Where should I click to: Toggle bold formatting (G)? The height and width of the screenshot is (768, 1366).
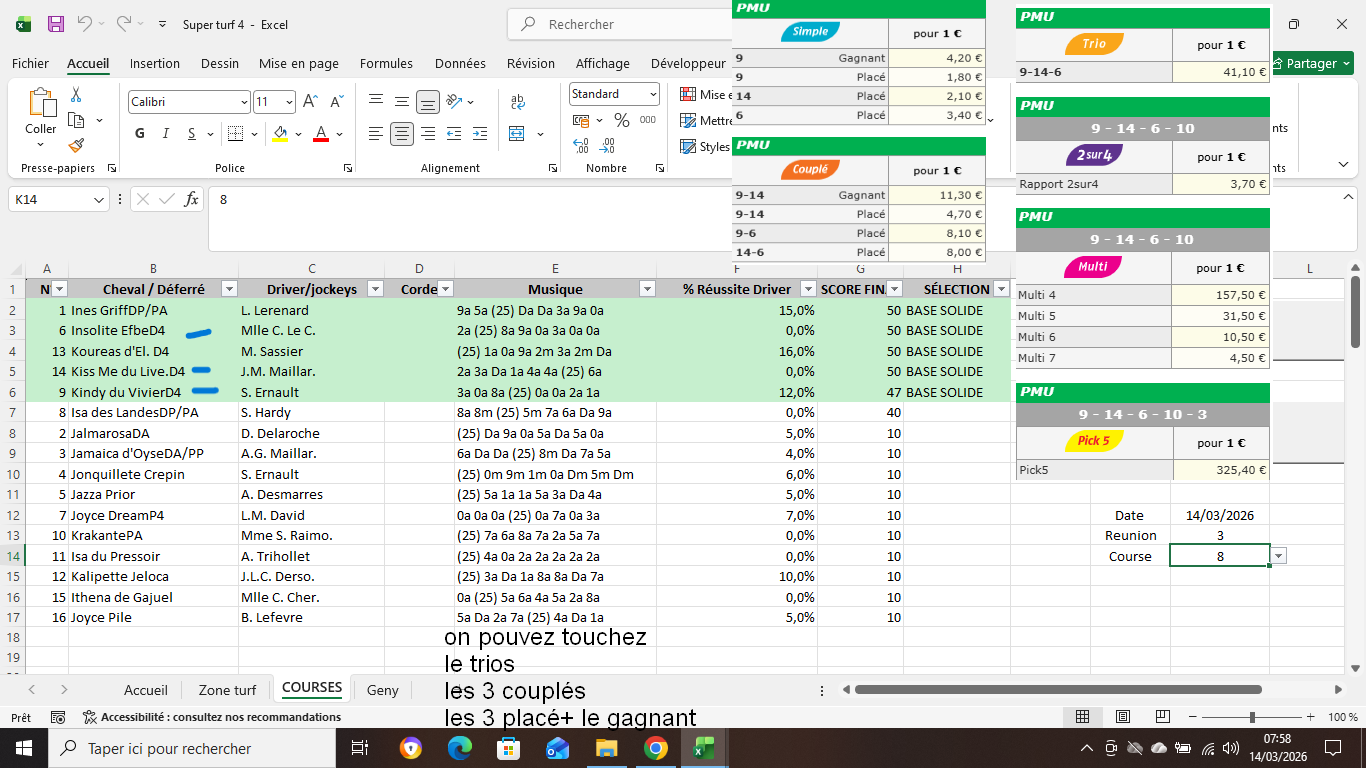[x=139, y=134]
